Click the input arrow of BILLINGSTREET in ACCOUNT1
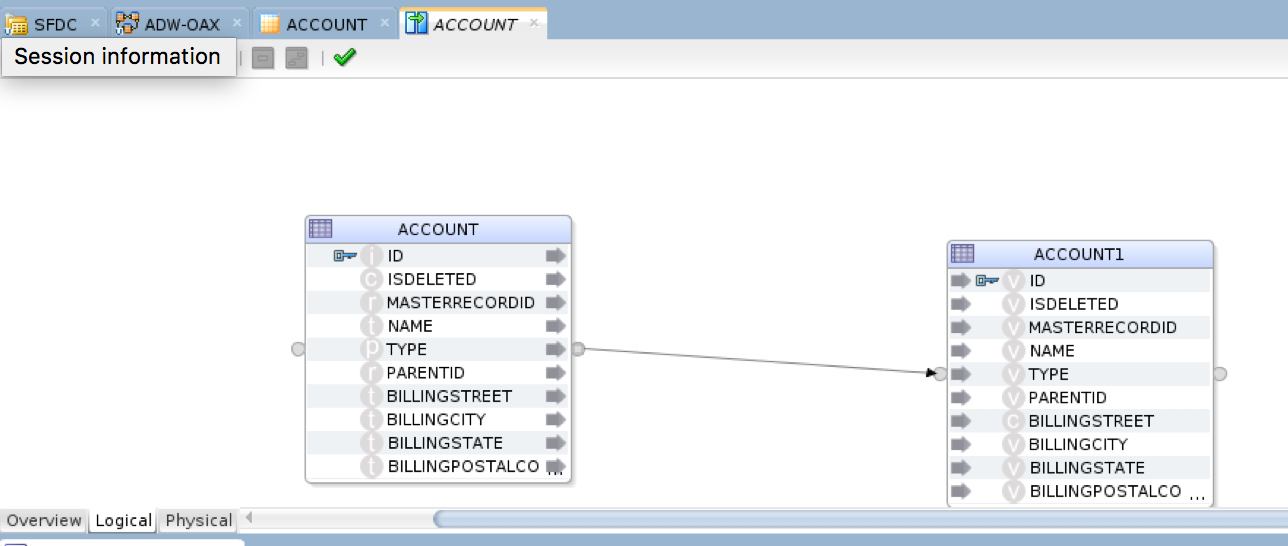Image resolution: width=1288 pixels, height=546 pixels. 961,421
